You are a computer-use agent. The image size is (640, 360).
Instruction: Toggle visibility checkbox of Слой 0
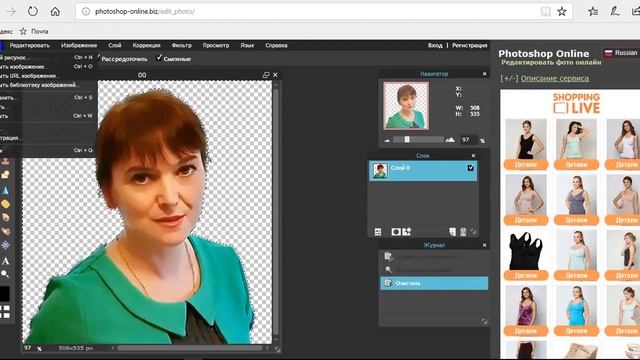(471, 168)
